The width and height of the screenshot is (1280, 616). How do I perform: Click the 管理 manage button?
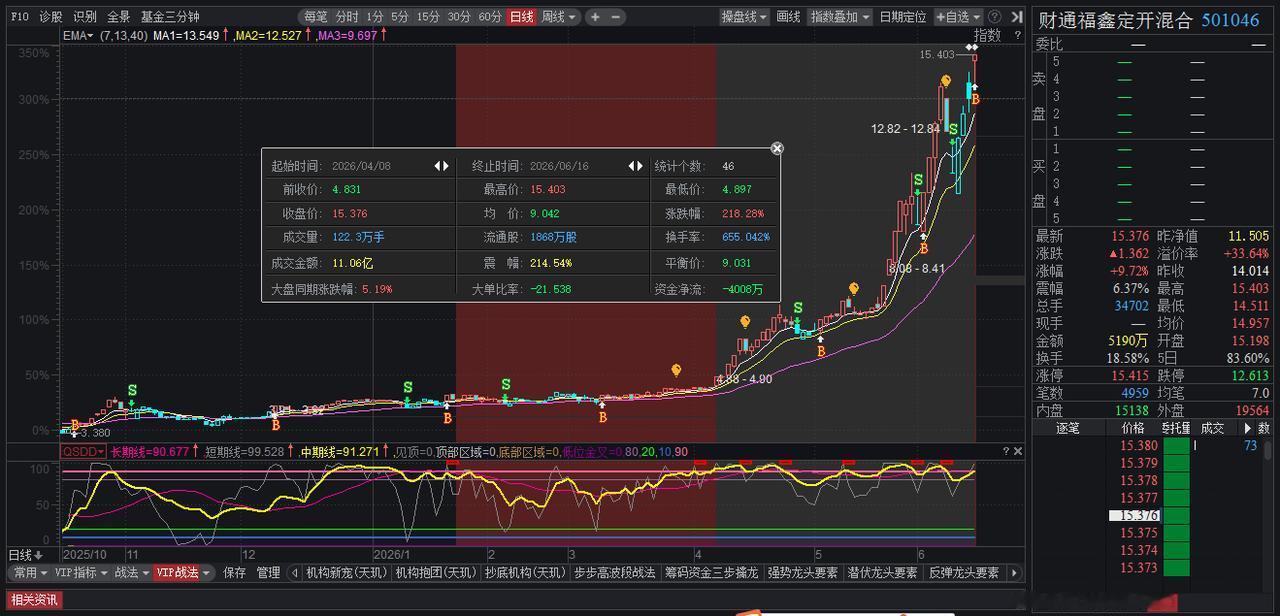tap(268, 573)
